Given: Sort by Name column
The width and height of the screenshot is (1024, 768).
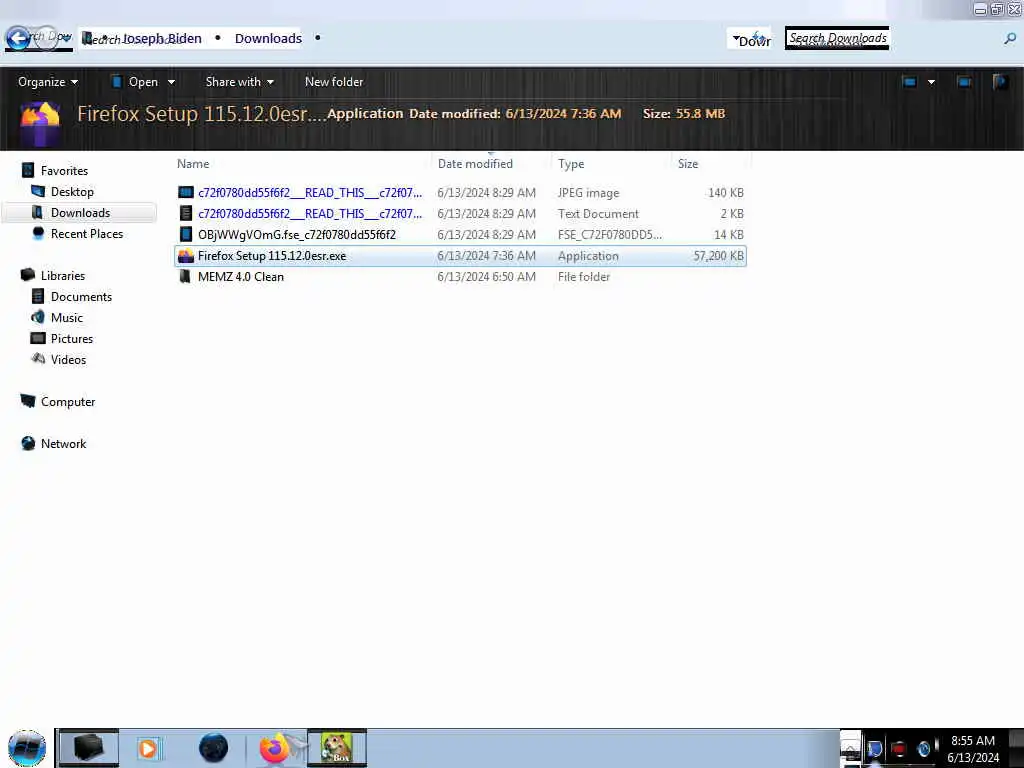Looking at the screenshot, I should (193, 164).
